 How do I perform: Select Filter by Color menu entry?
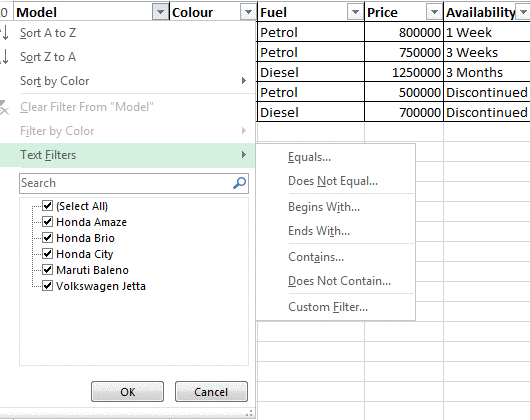[127, 131]
